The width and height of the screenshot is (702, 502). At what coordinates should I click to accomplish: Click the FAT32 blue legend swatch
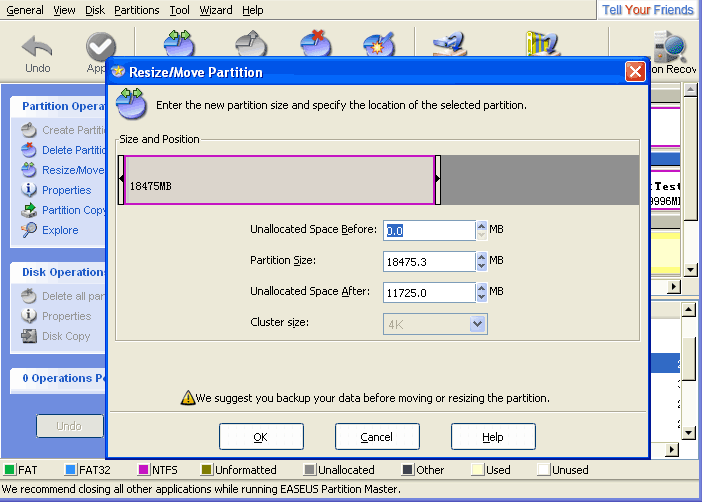click(70, 469)
